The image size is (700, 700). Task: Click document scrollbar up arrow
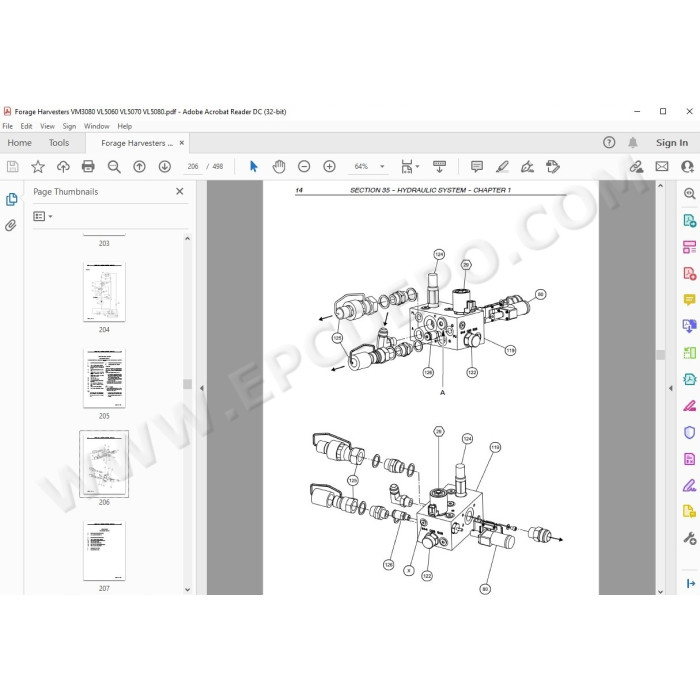[x=661, y=185]
